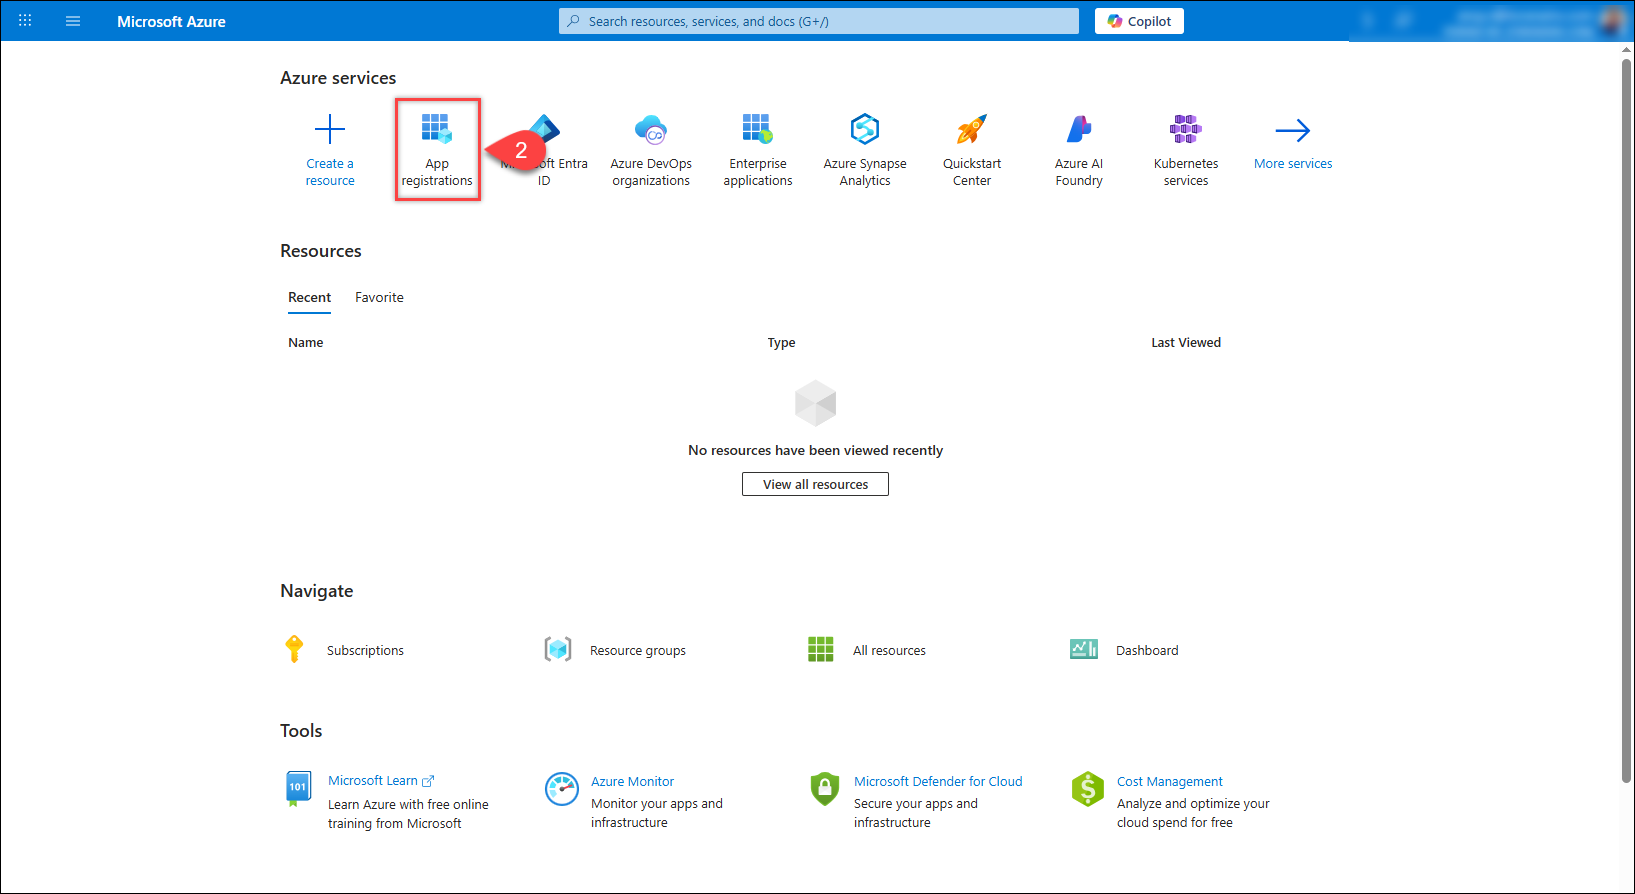Navigate to Subscriptions

[365, 651]
